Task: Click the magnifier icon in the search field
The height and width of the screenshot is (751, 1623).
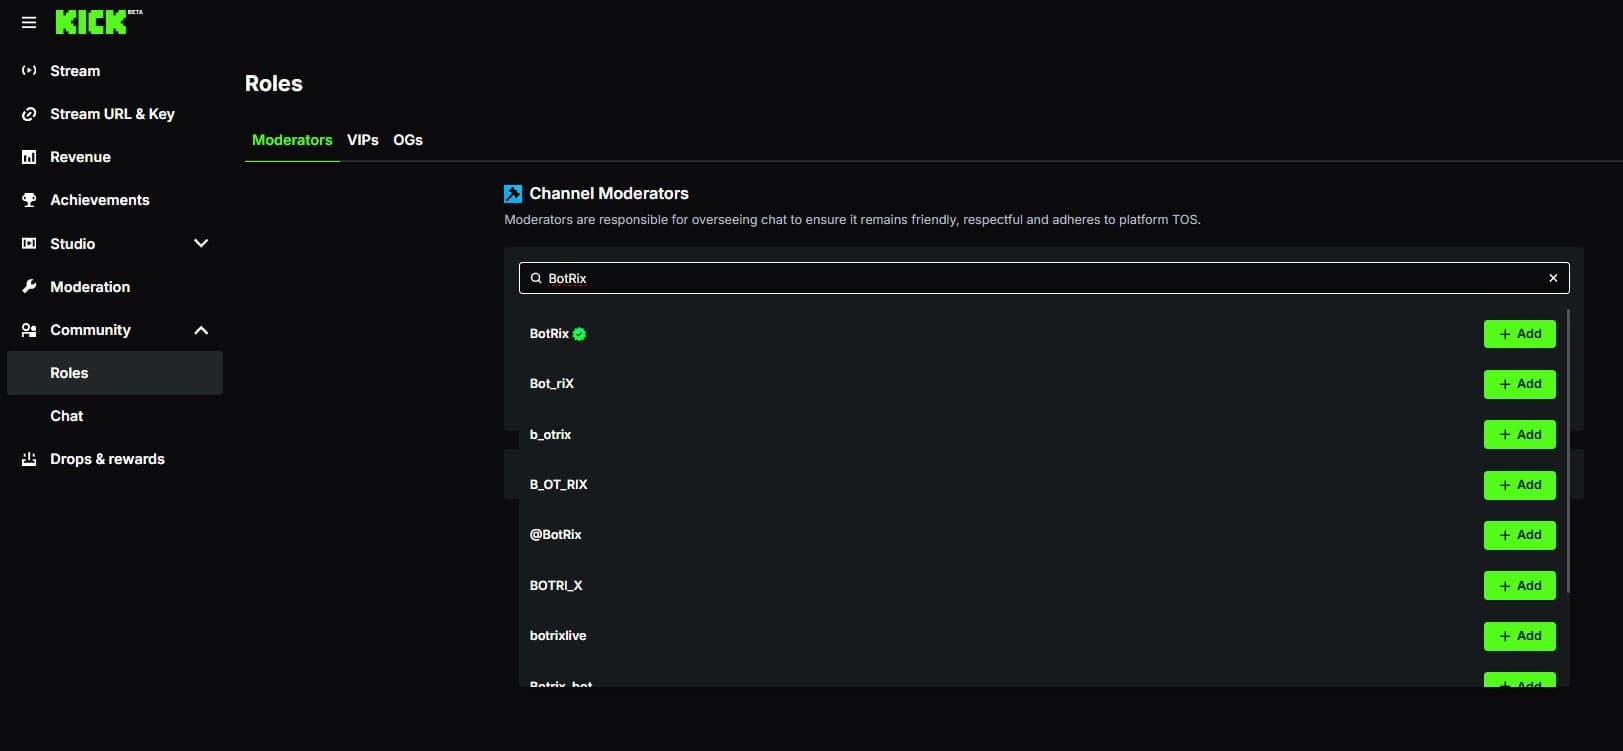Action: [536, 278]
